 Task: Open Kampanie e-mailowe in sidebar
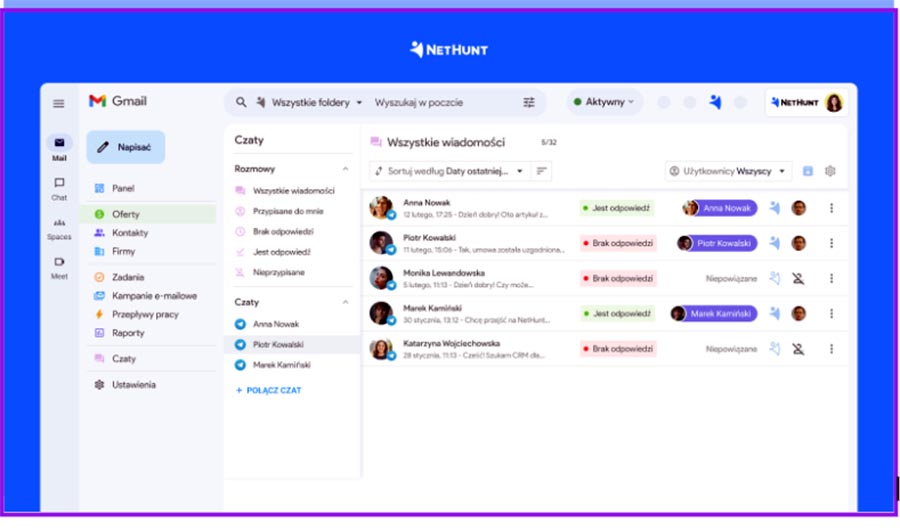[x=153, y=296]
